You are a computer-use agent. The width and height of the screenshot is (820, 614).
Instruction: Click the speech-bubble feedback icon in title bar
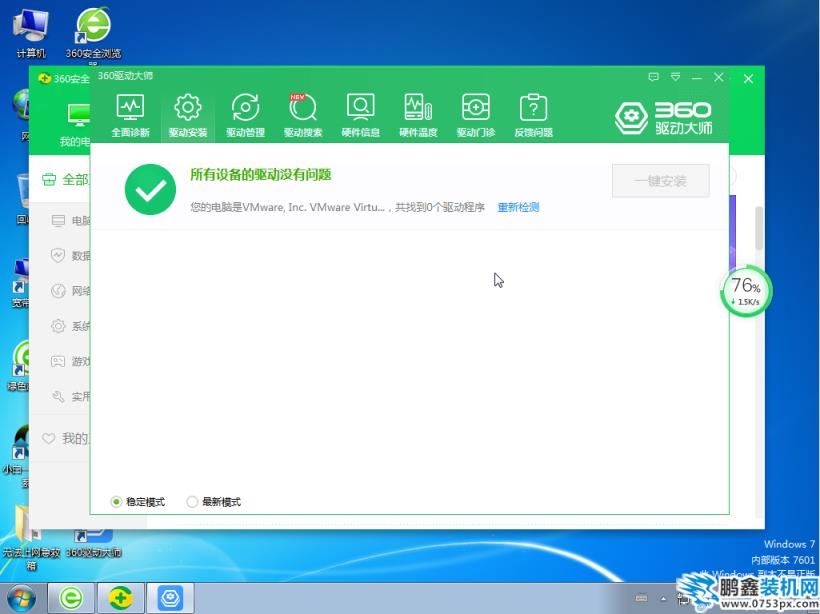653,77
